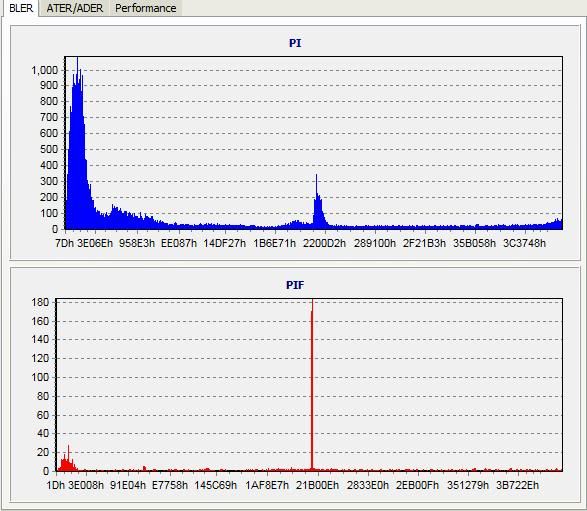Click the PI chart title

[295, 43]
